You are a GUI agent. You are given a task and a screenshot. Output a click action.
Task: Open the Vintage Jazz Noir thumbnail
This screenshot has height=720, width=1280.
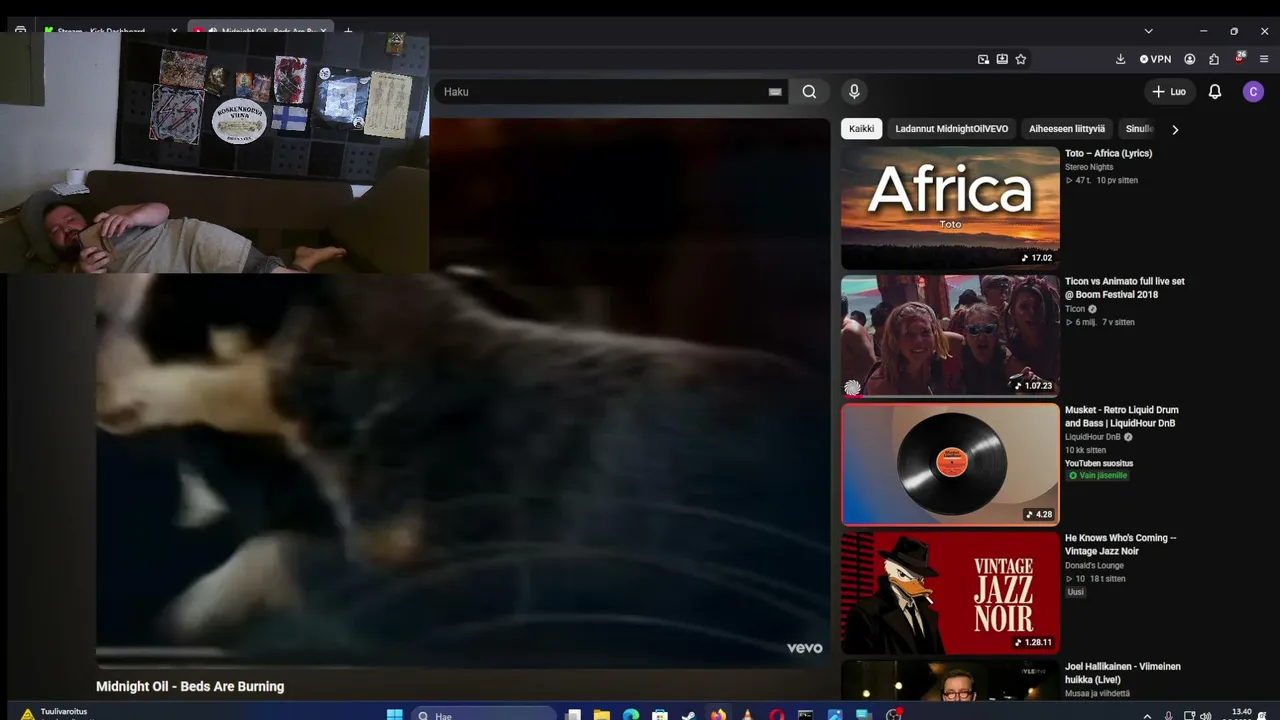(x=950, y=592)
